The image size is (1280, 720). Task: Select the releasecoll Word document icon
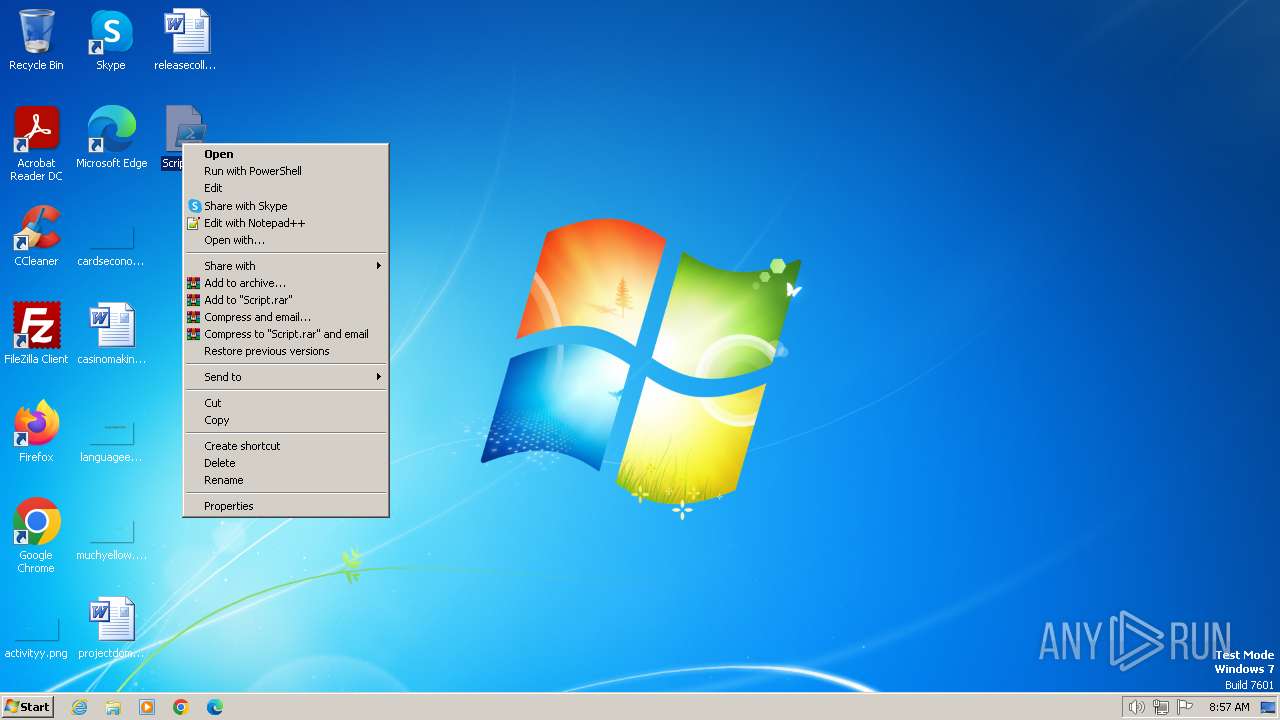185,40
